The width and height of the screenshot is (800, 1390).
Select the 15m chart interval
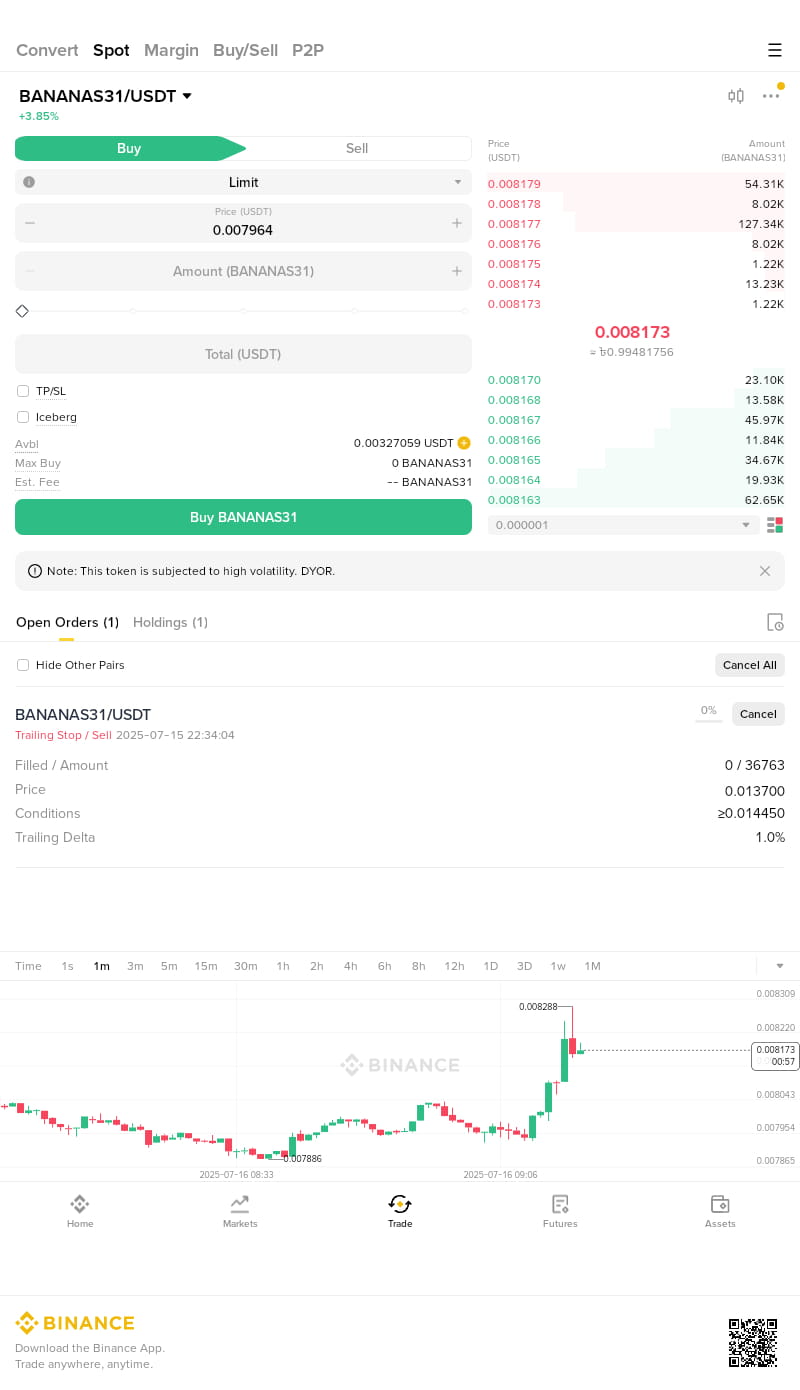coord(206,966)
